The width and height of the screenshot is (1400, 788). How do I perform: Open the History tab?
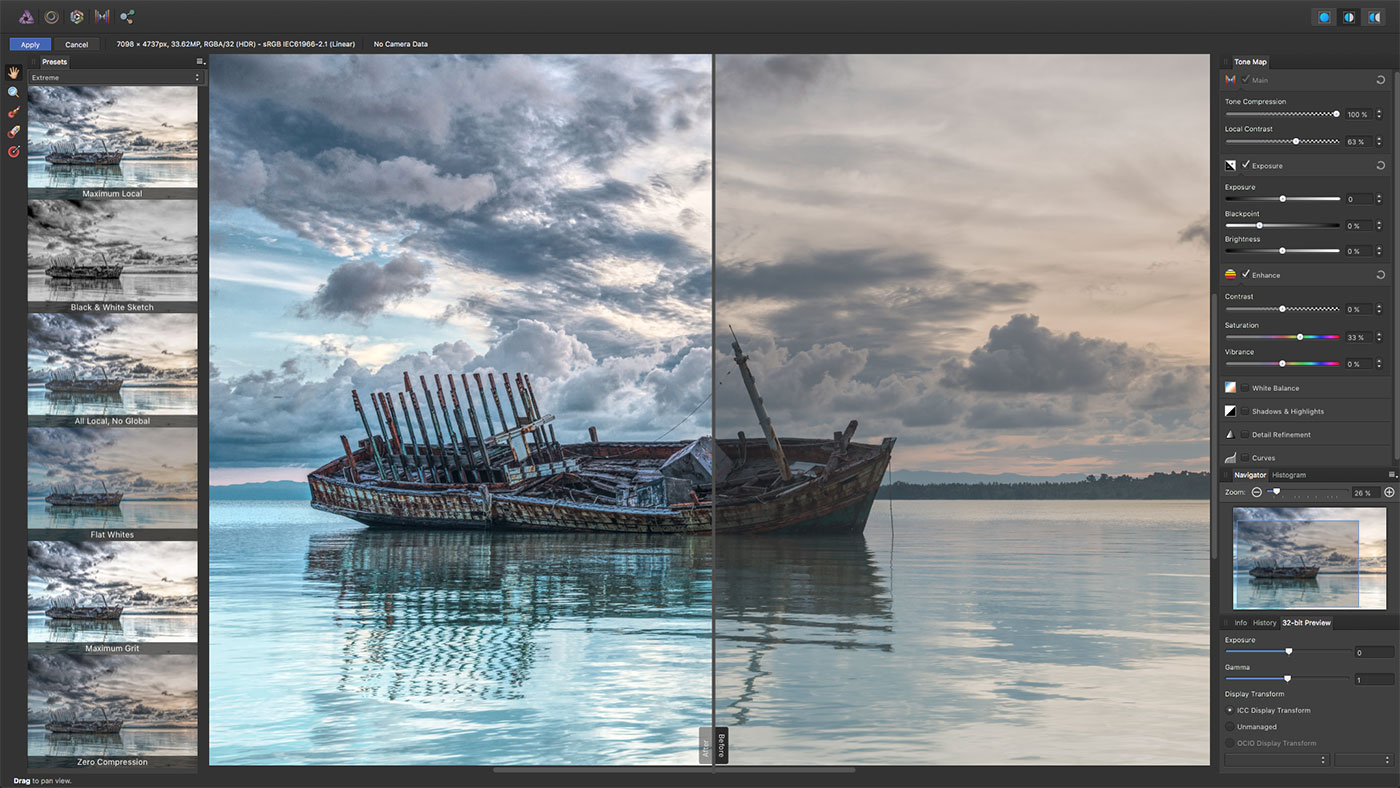(x=1264, y=623)
